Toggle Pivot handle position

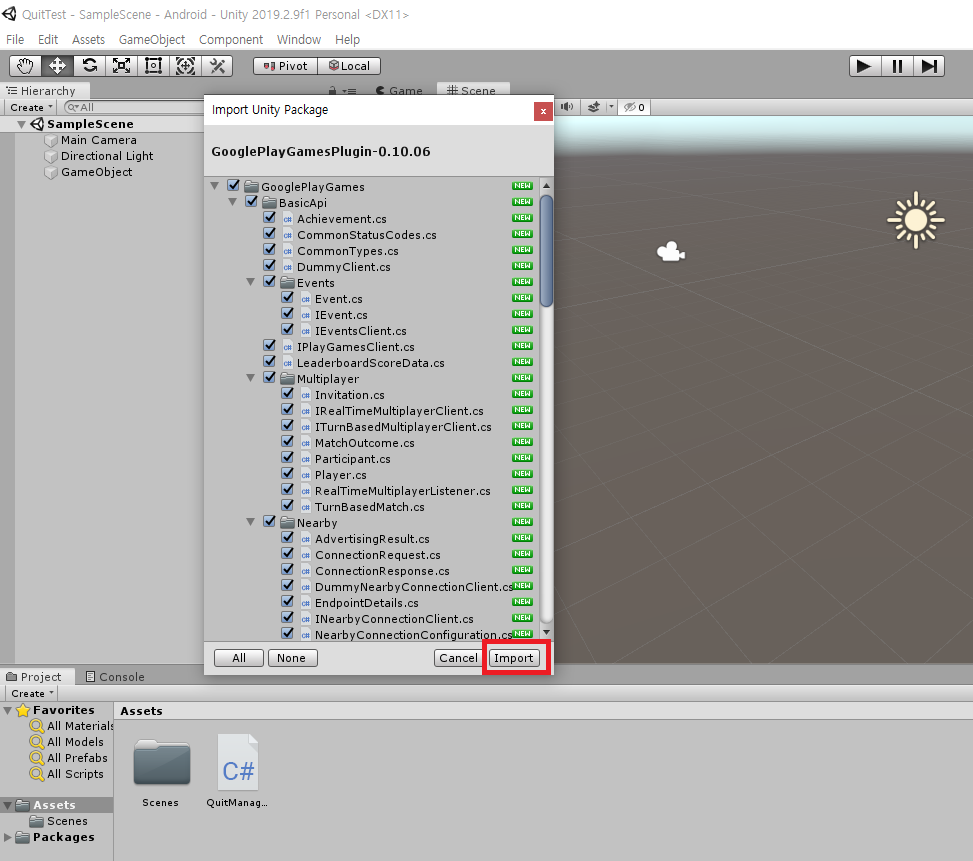coord(285,66)
